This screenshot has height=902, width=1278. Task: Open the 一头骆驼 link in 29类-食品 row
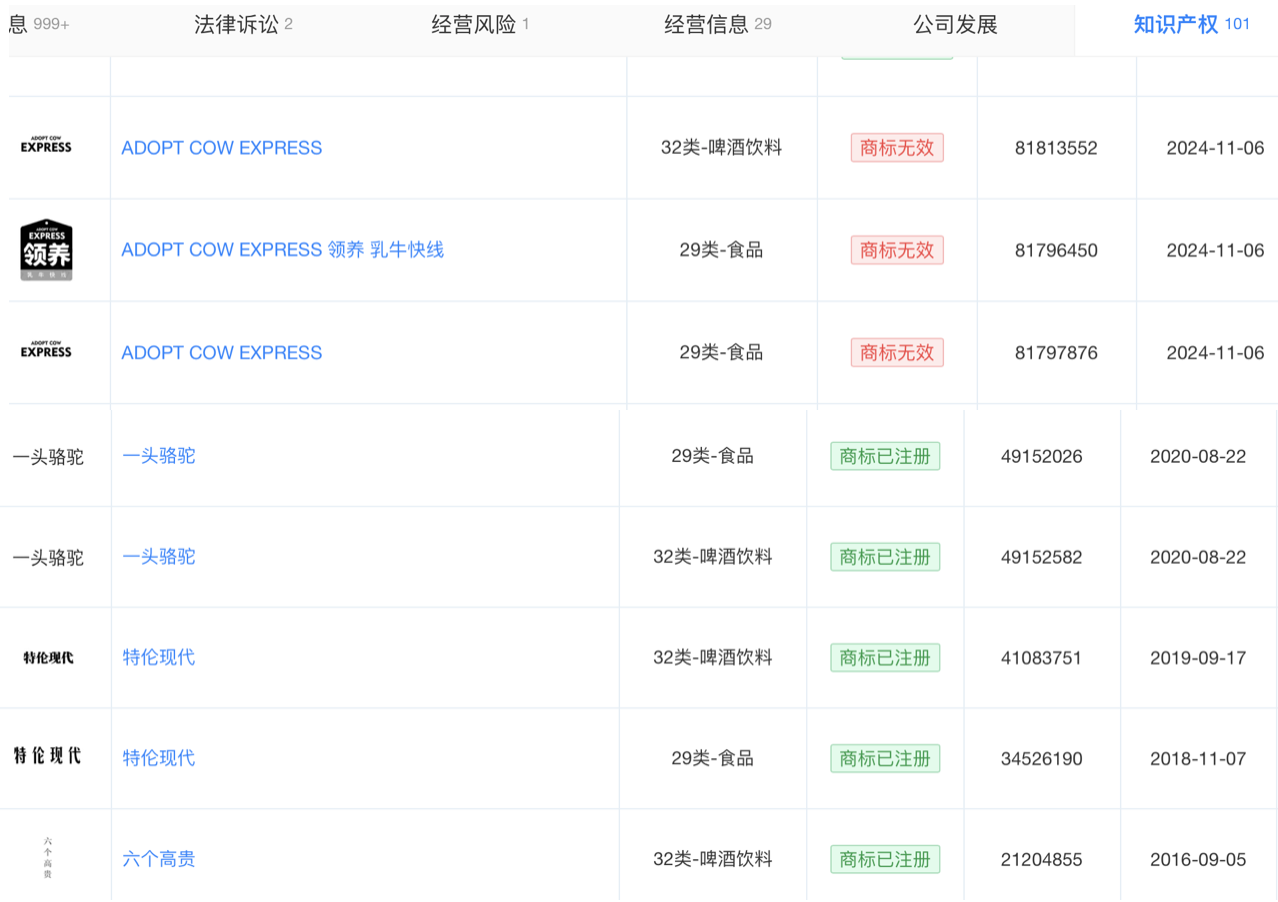(x=159, y=456)
